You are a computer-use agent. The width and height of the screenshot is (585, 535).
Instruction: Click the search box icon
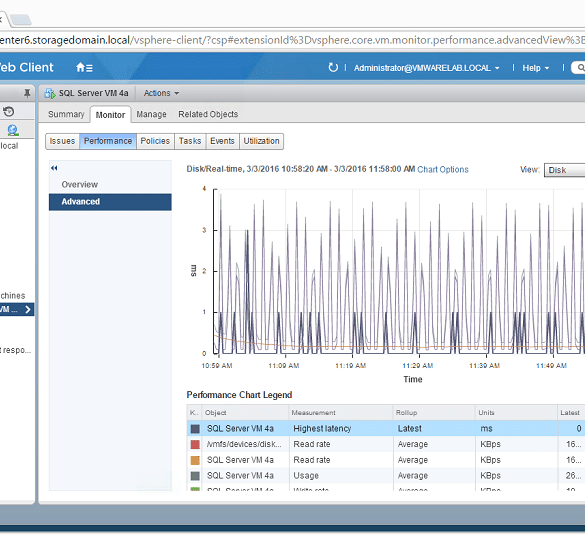[x=580, y=68]
